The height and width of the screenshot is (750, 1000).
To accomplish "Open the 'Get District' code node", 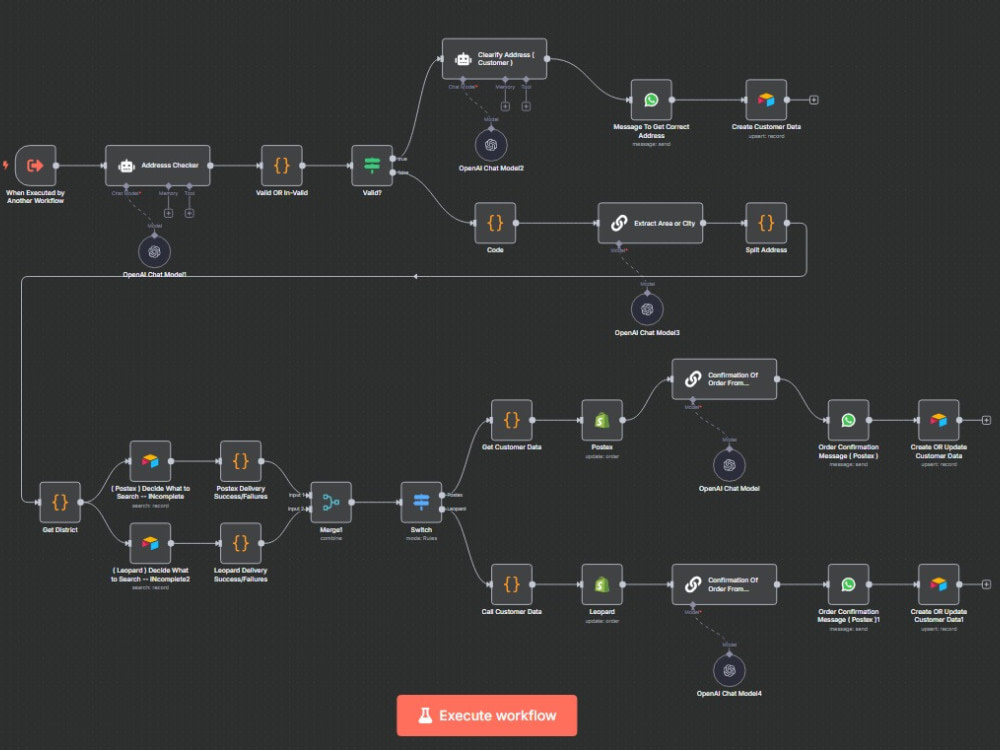I will (x=60, y=502).
